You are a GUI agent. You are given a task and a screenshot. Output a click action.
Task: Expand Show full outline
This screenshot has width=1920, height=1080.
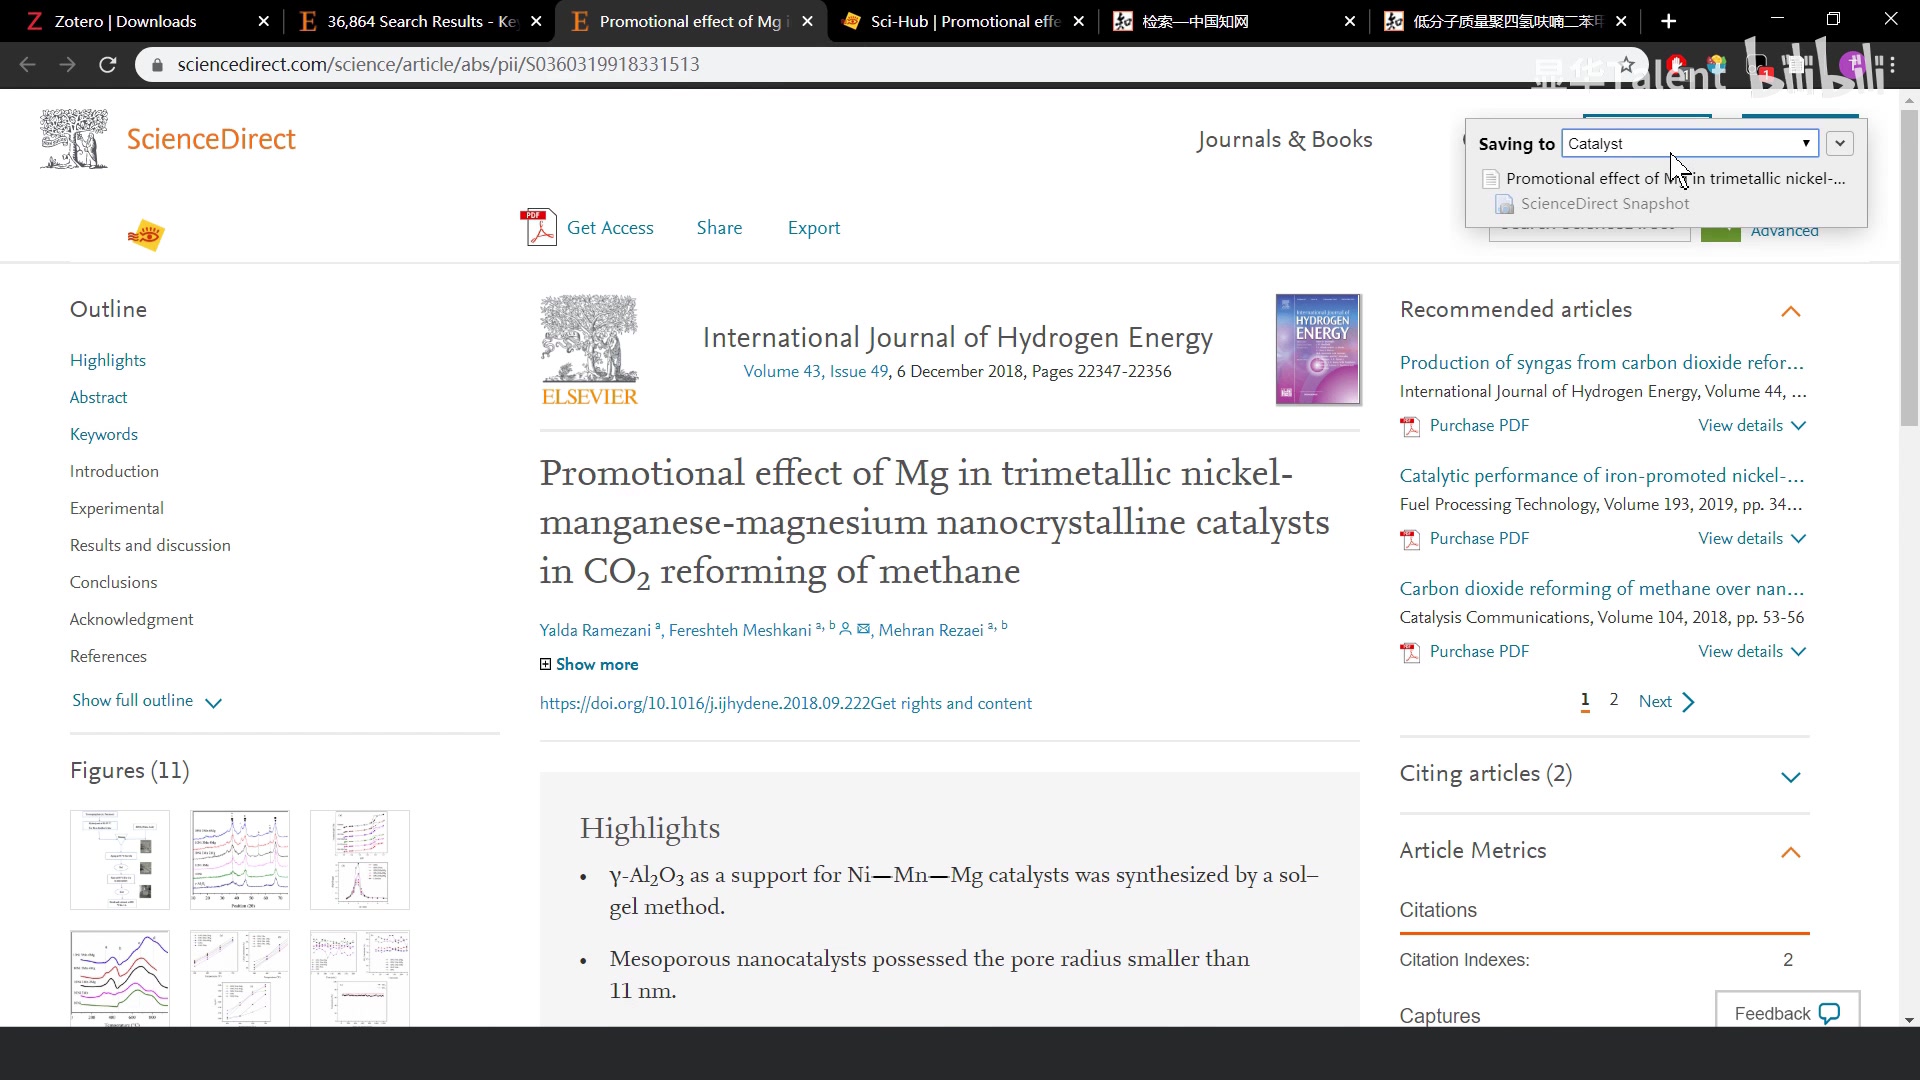[x=147, y=701]
